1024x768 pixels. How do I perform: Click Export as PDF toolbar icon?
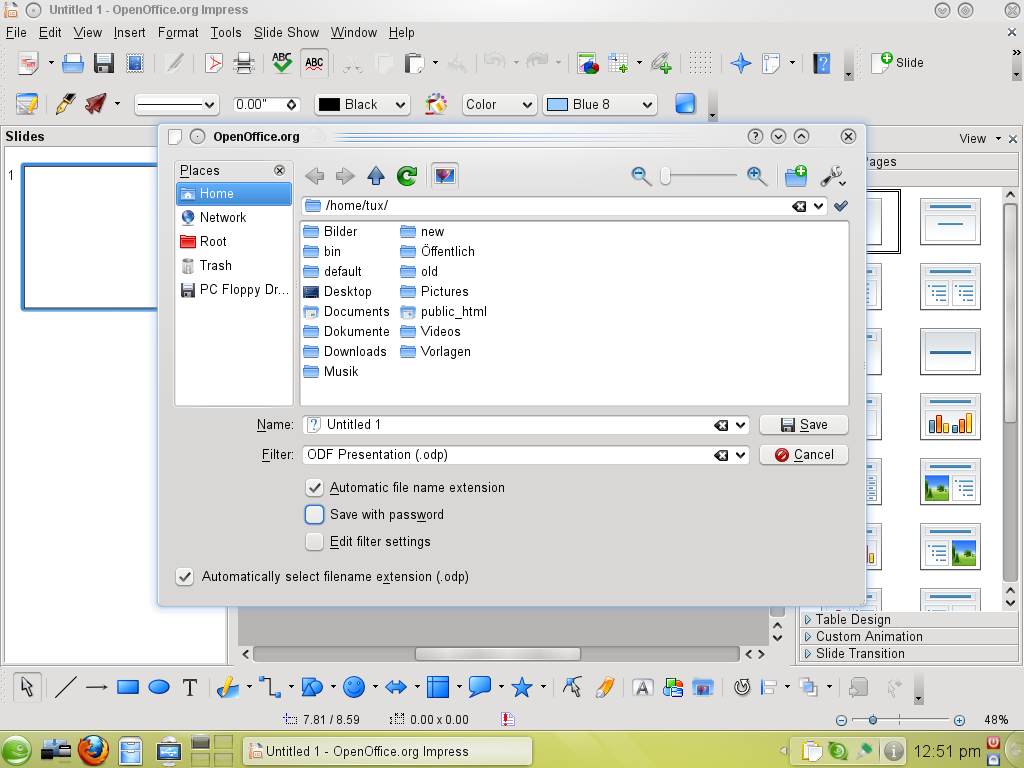tap(214, 63)
